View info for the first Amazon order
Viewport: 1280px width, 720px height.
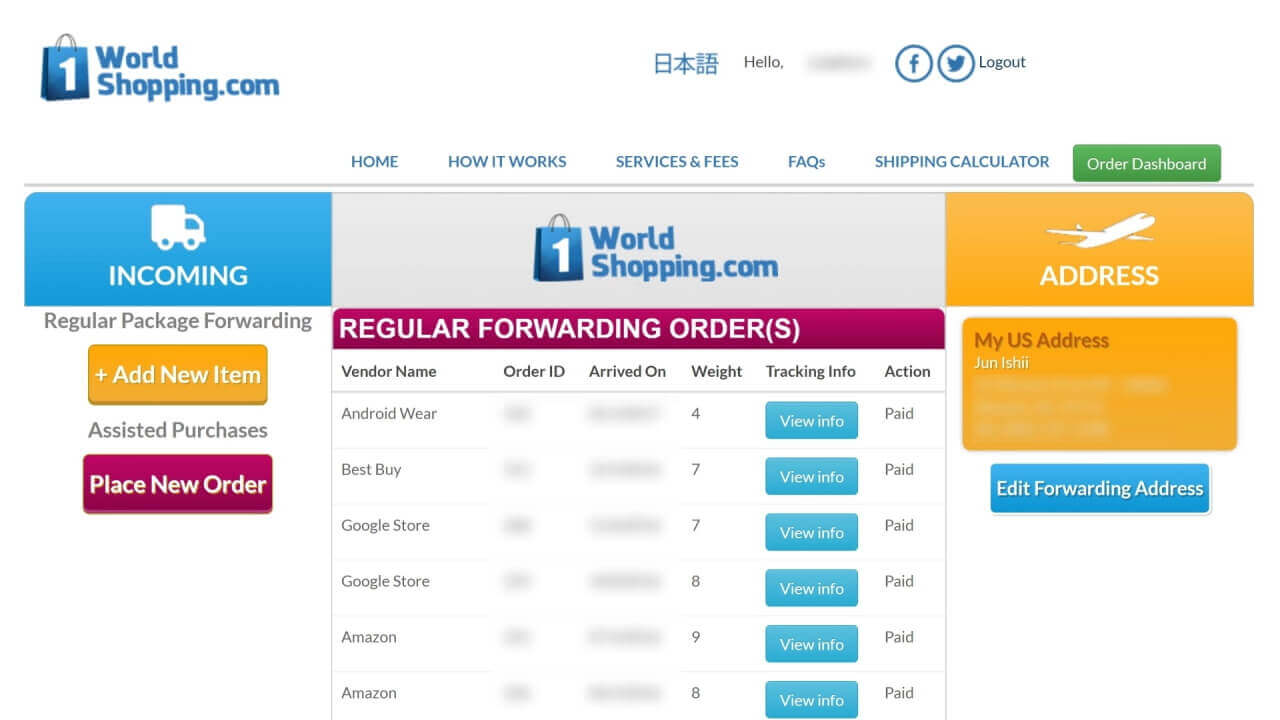pyautogui.click(x=811, y=643)
